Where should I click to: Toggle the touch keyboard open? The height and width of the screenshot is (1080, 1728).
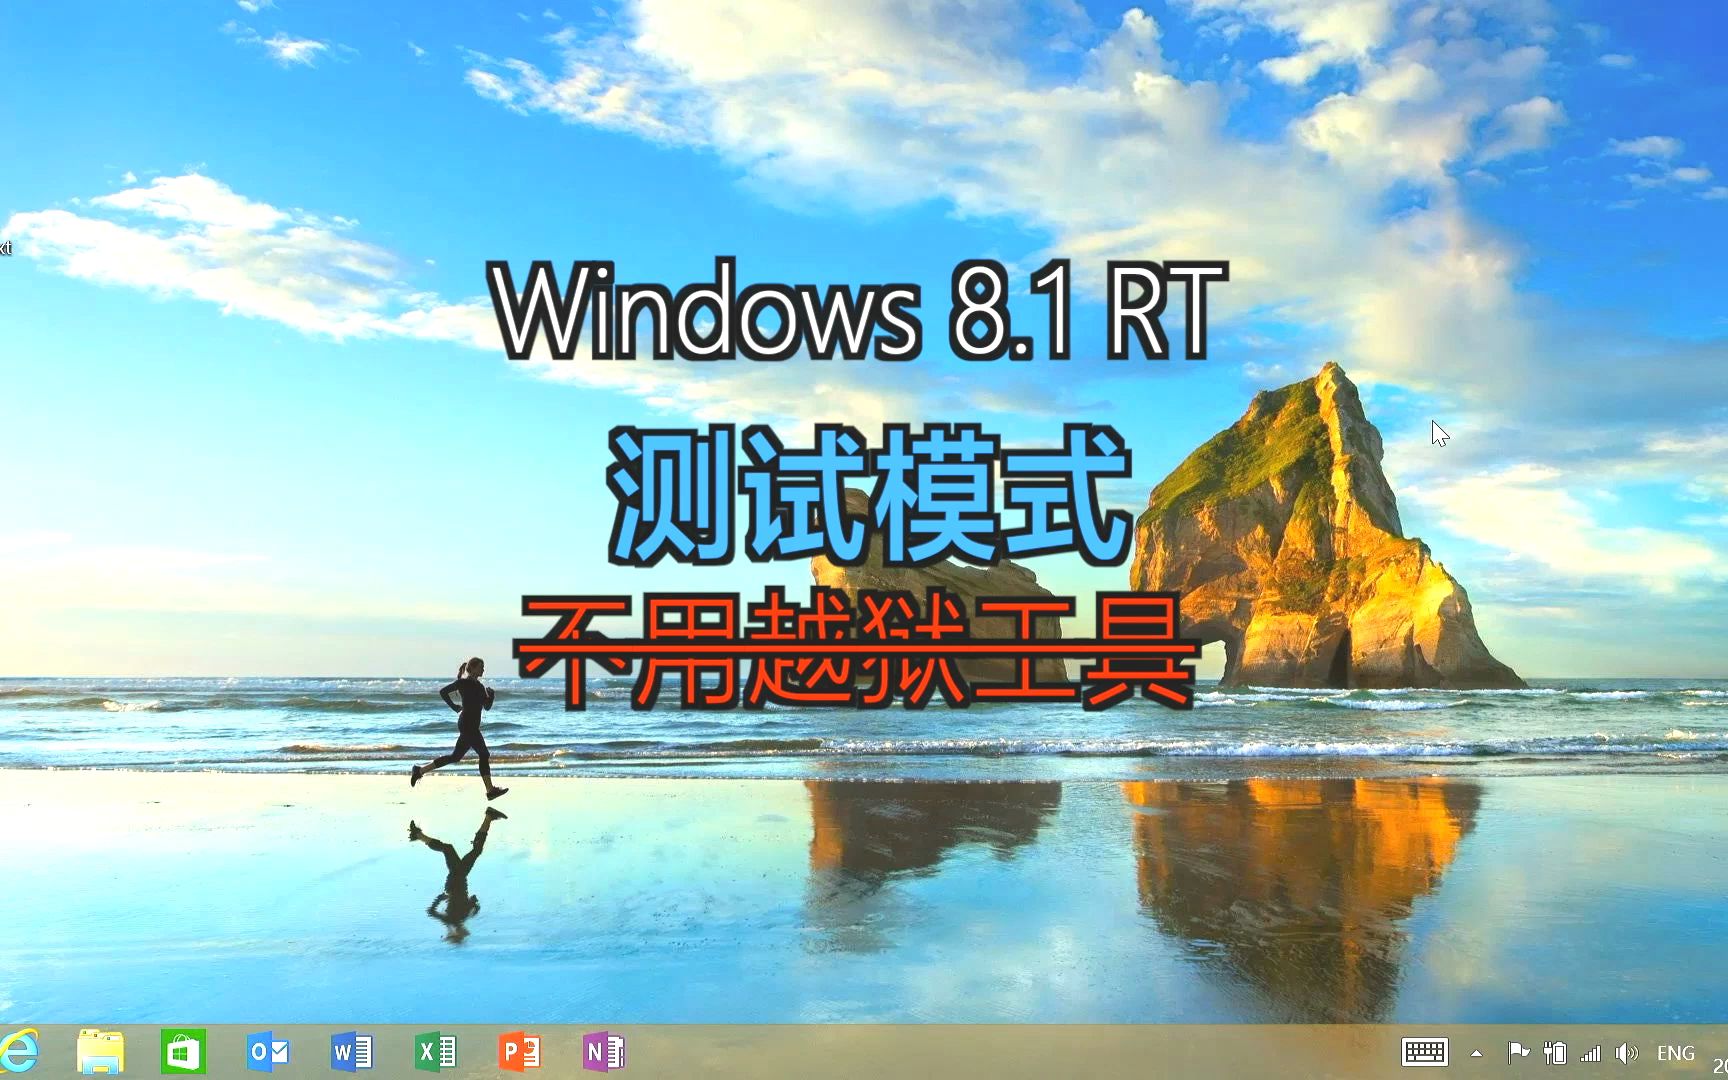(1425, 1053)
